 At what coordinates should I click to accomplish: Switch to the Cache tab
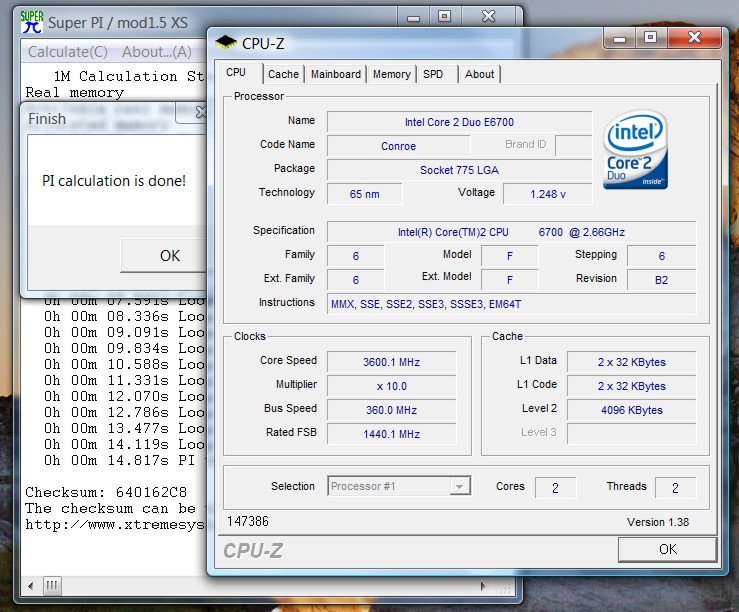tap(283, 74)
